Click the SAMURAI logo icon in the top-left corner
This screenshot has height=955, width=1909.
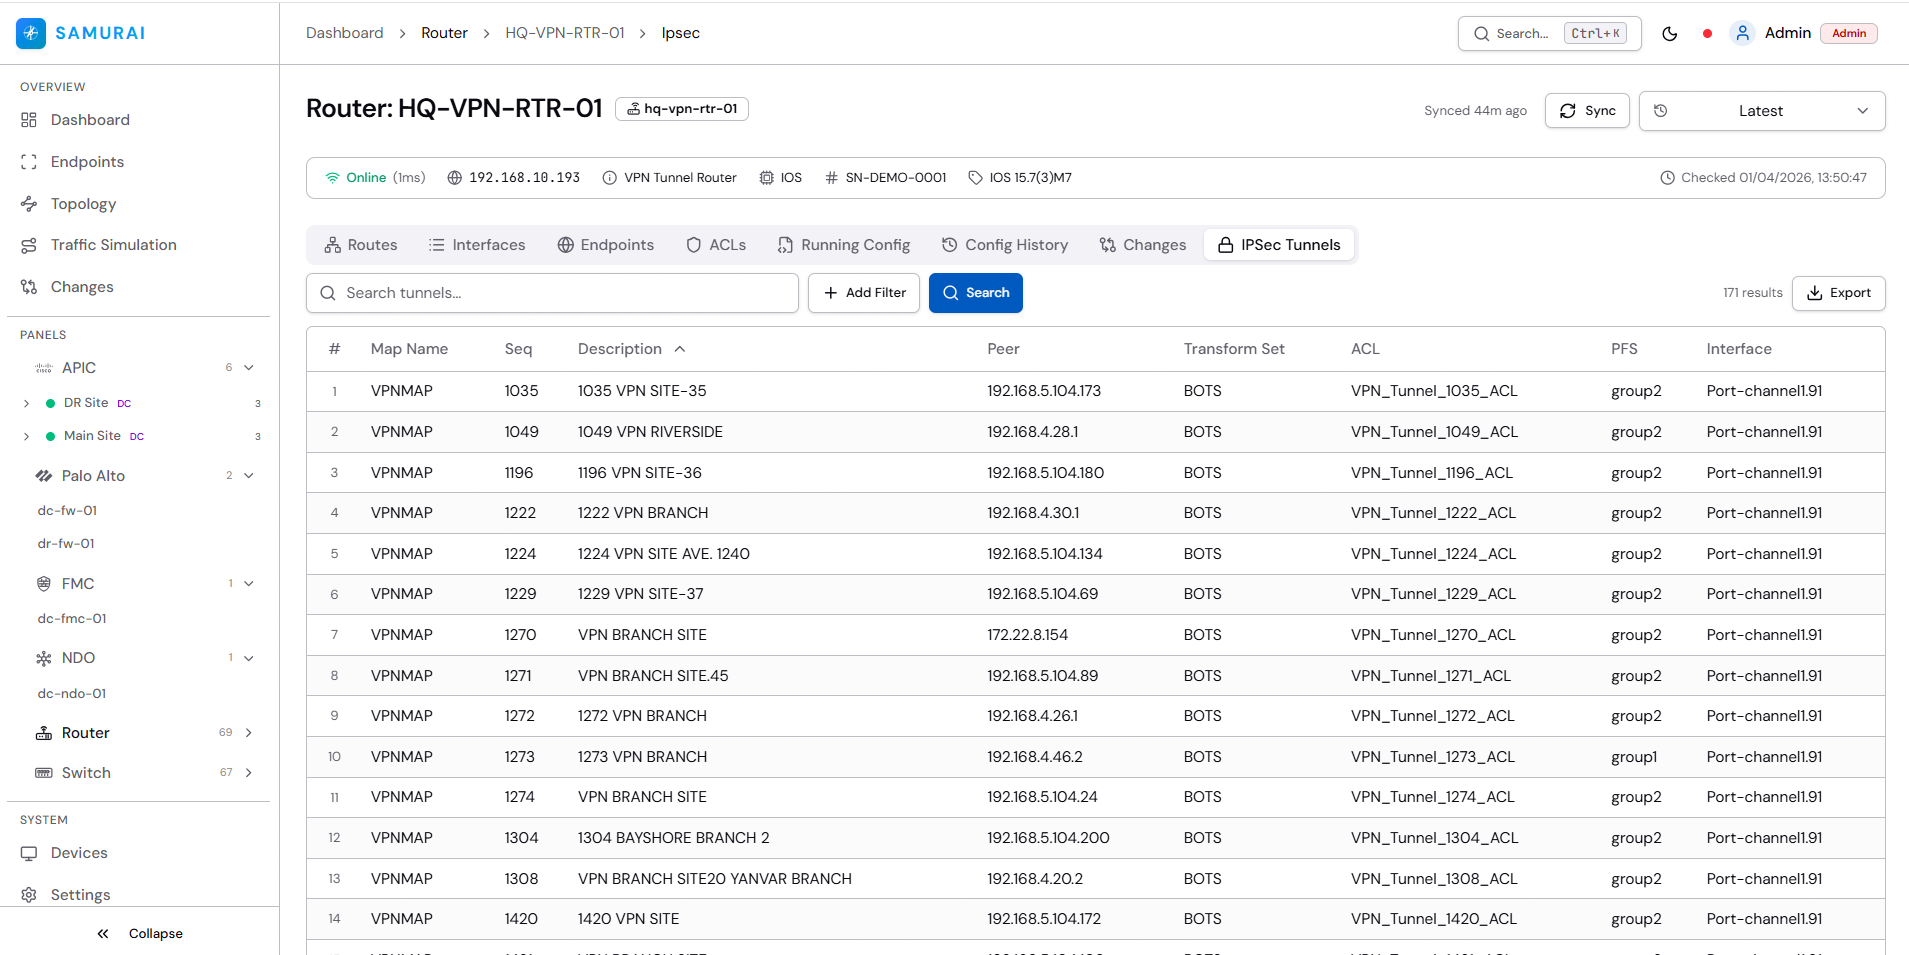tap(31, 33)
